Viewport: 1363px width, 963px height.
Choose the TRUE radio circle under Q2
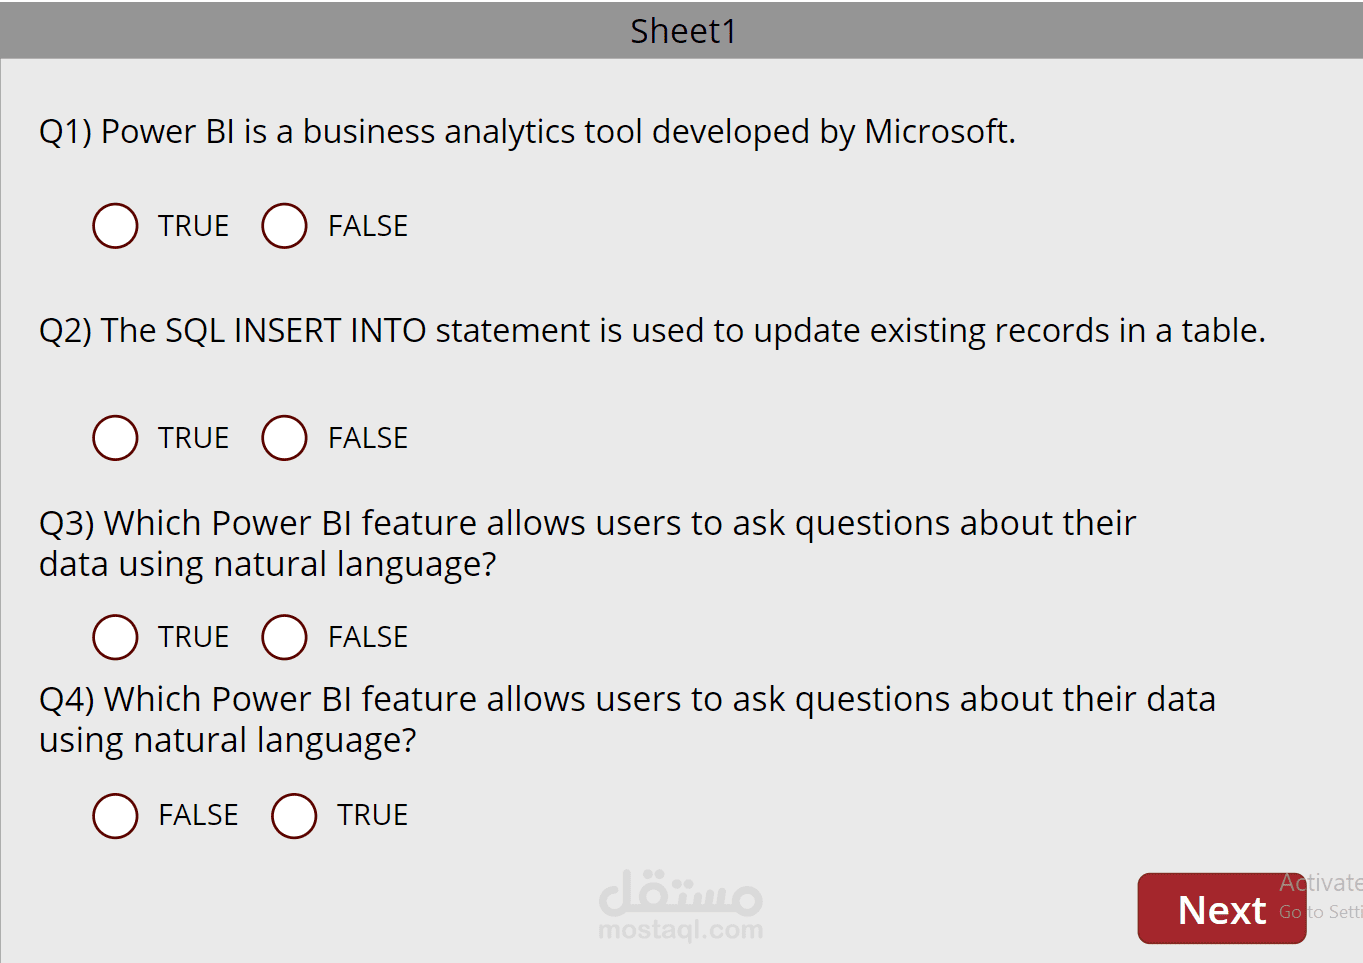coord(115,438)
